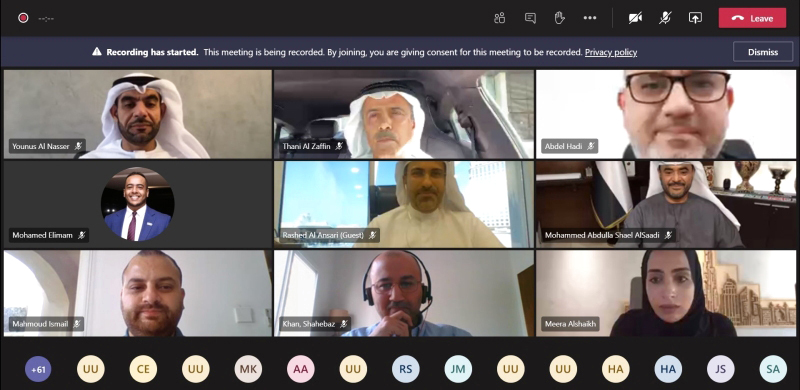Select Mohamed Elimam's profile picture tile
800x390 pixels.
pos(138,204)
